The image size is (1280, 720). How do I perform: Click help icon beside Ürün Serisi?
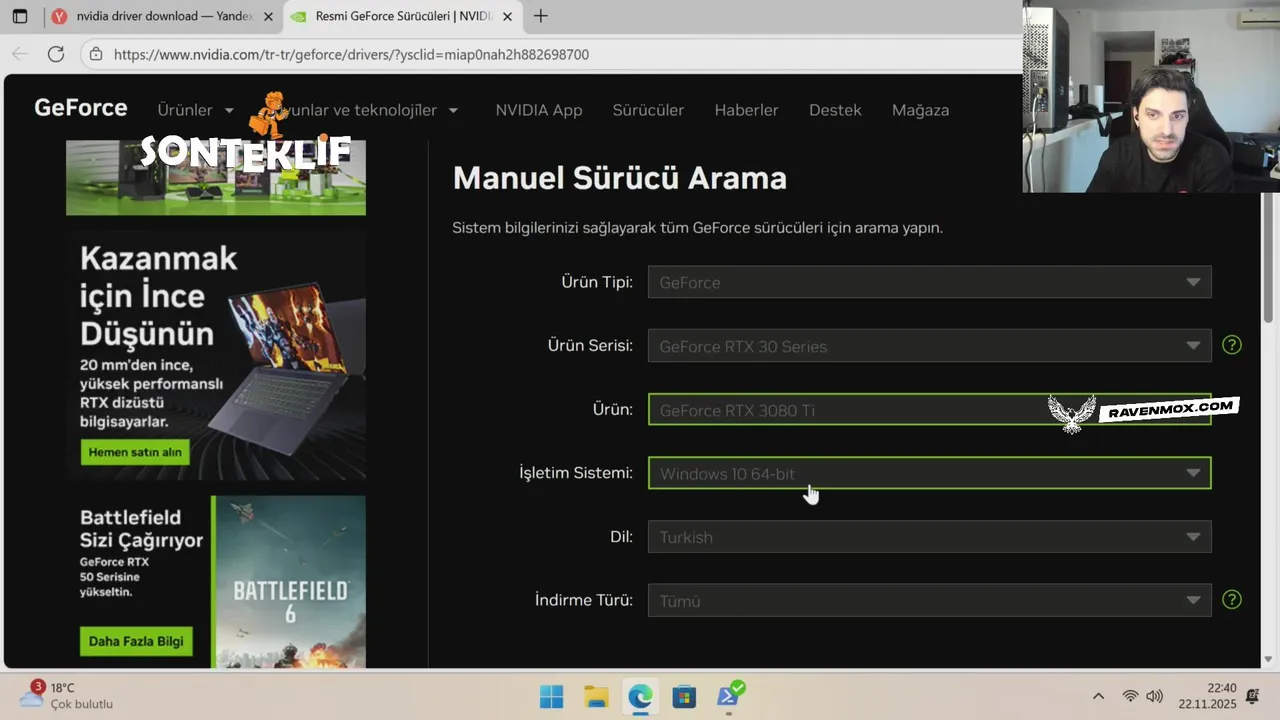pos(1232,345)
